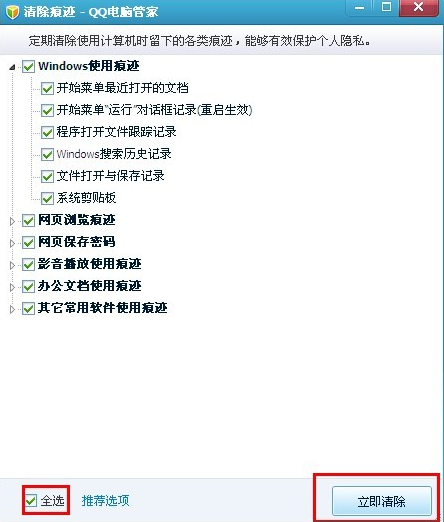Expand the 影音播放使用痕迹 node
The width and height of the screenshot is (444, 522).
click(x=12, y=265)
